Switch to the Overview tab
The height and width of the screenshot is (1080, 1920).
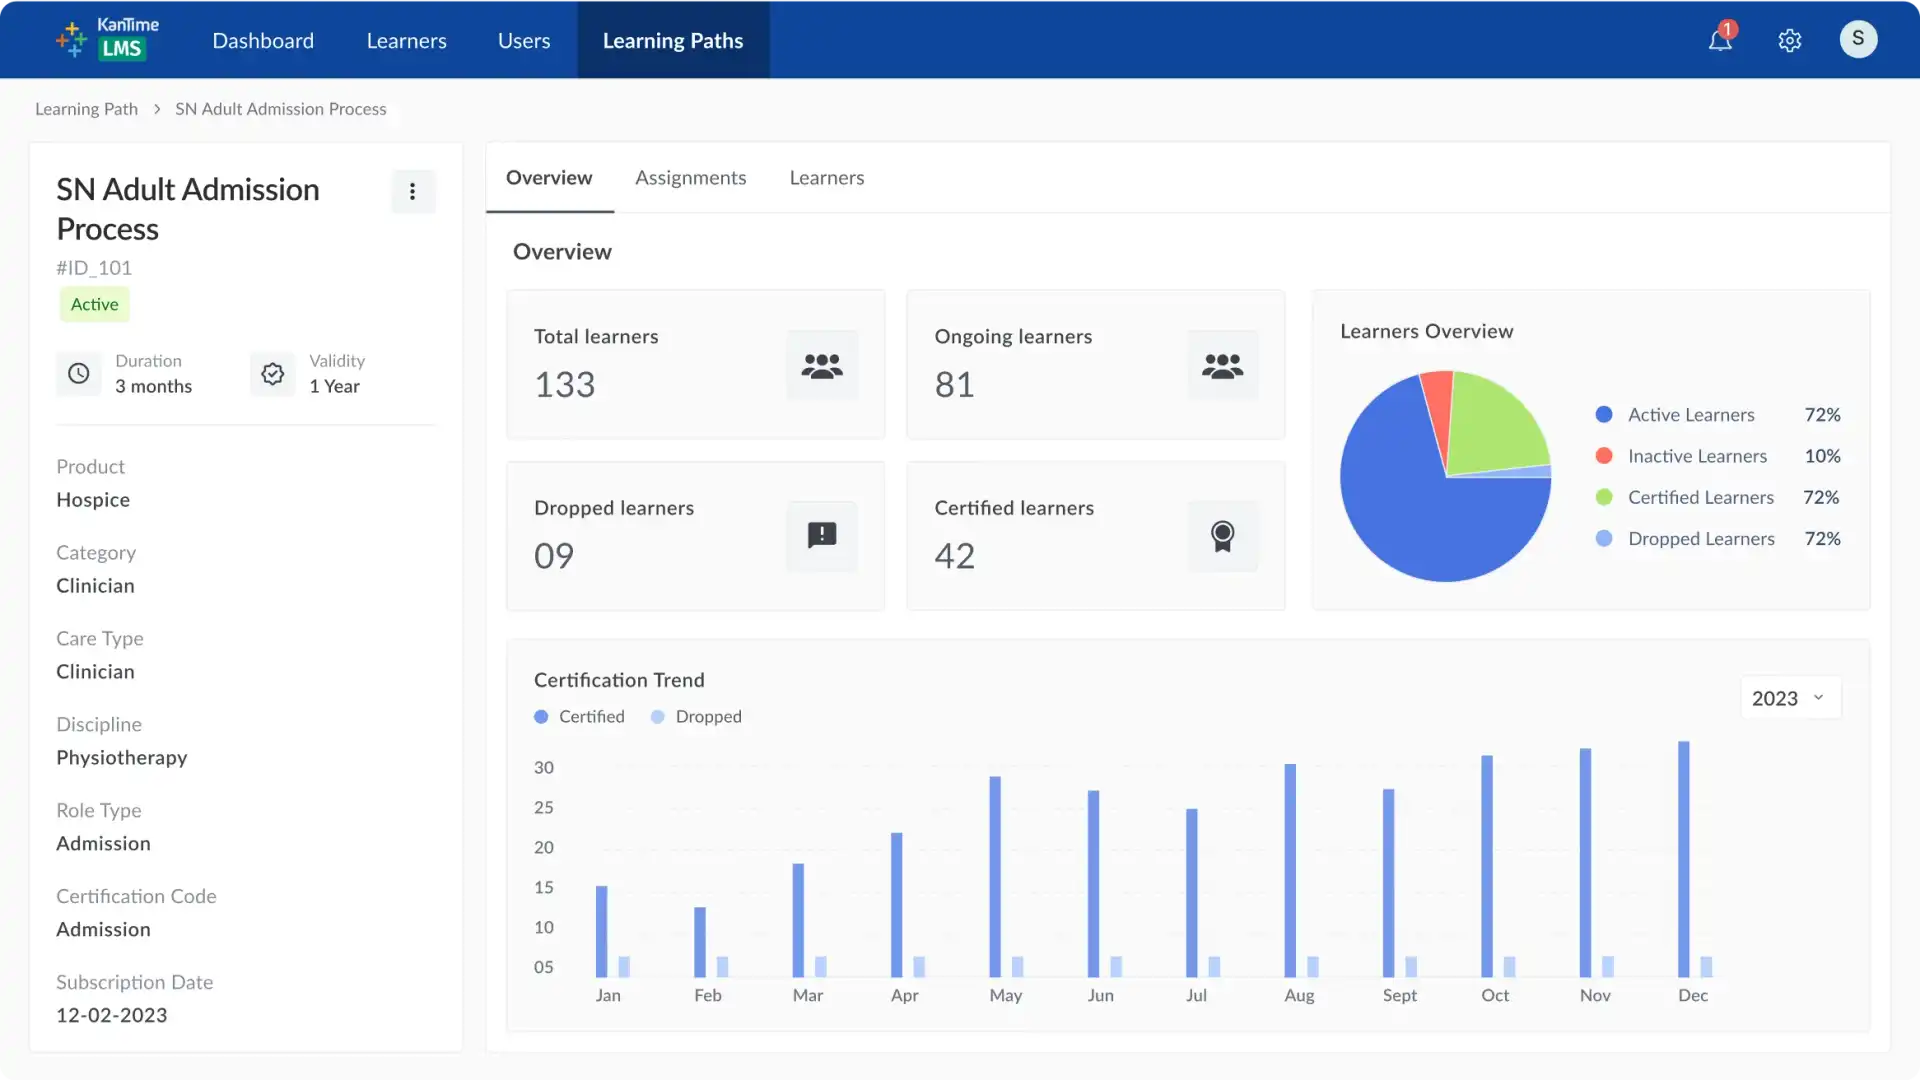[549, 178]
